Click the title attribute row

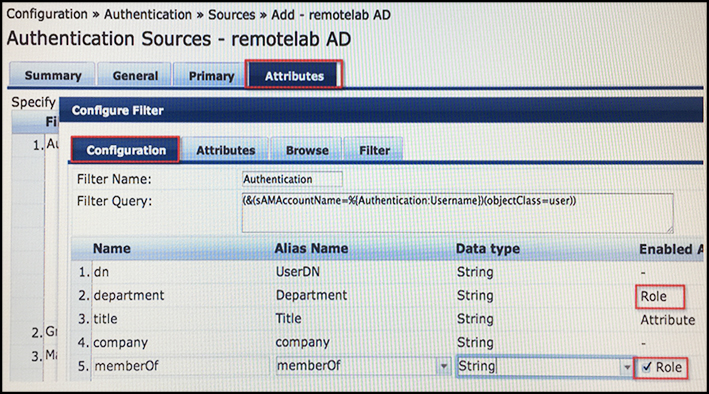click(387, 319)
